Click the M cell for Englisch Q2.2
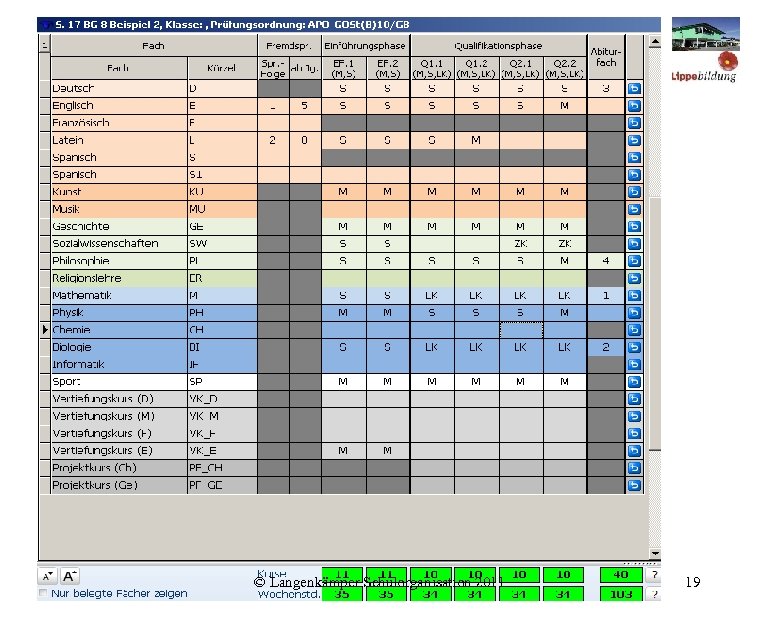The width and height of the screenshot is (766, 624). [x=565, y=106]
